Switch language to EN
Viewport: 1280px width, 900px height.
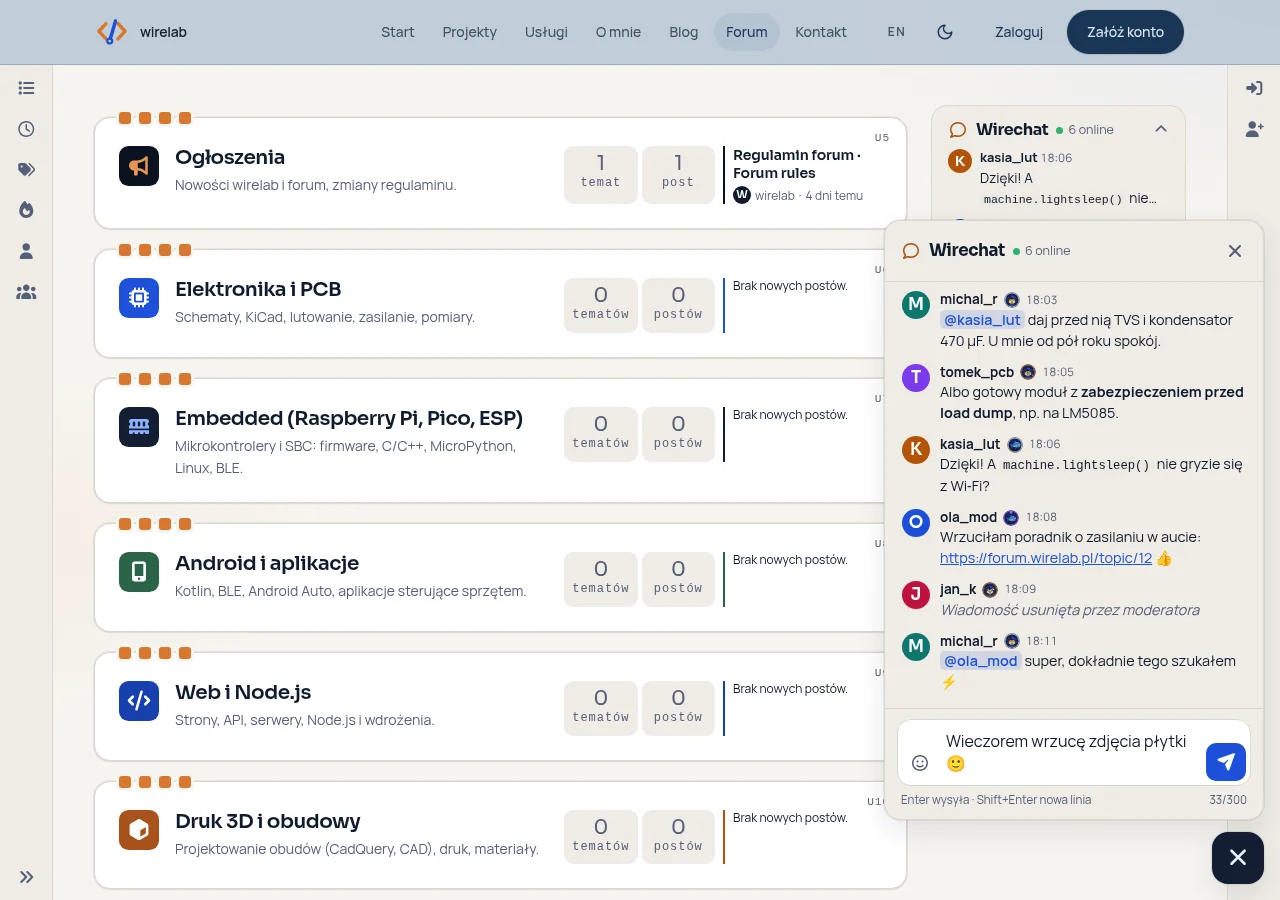pyautogui.click(x=896, y=32)
